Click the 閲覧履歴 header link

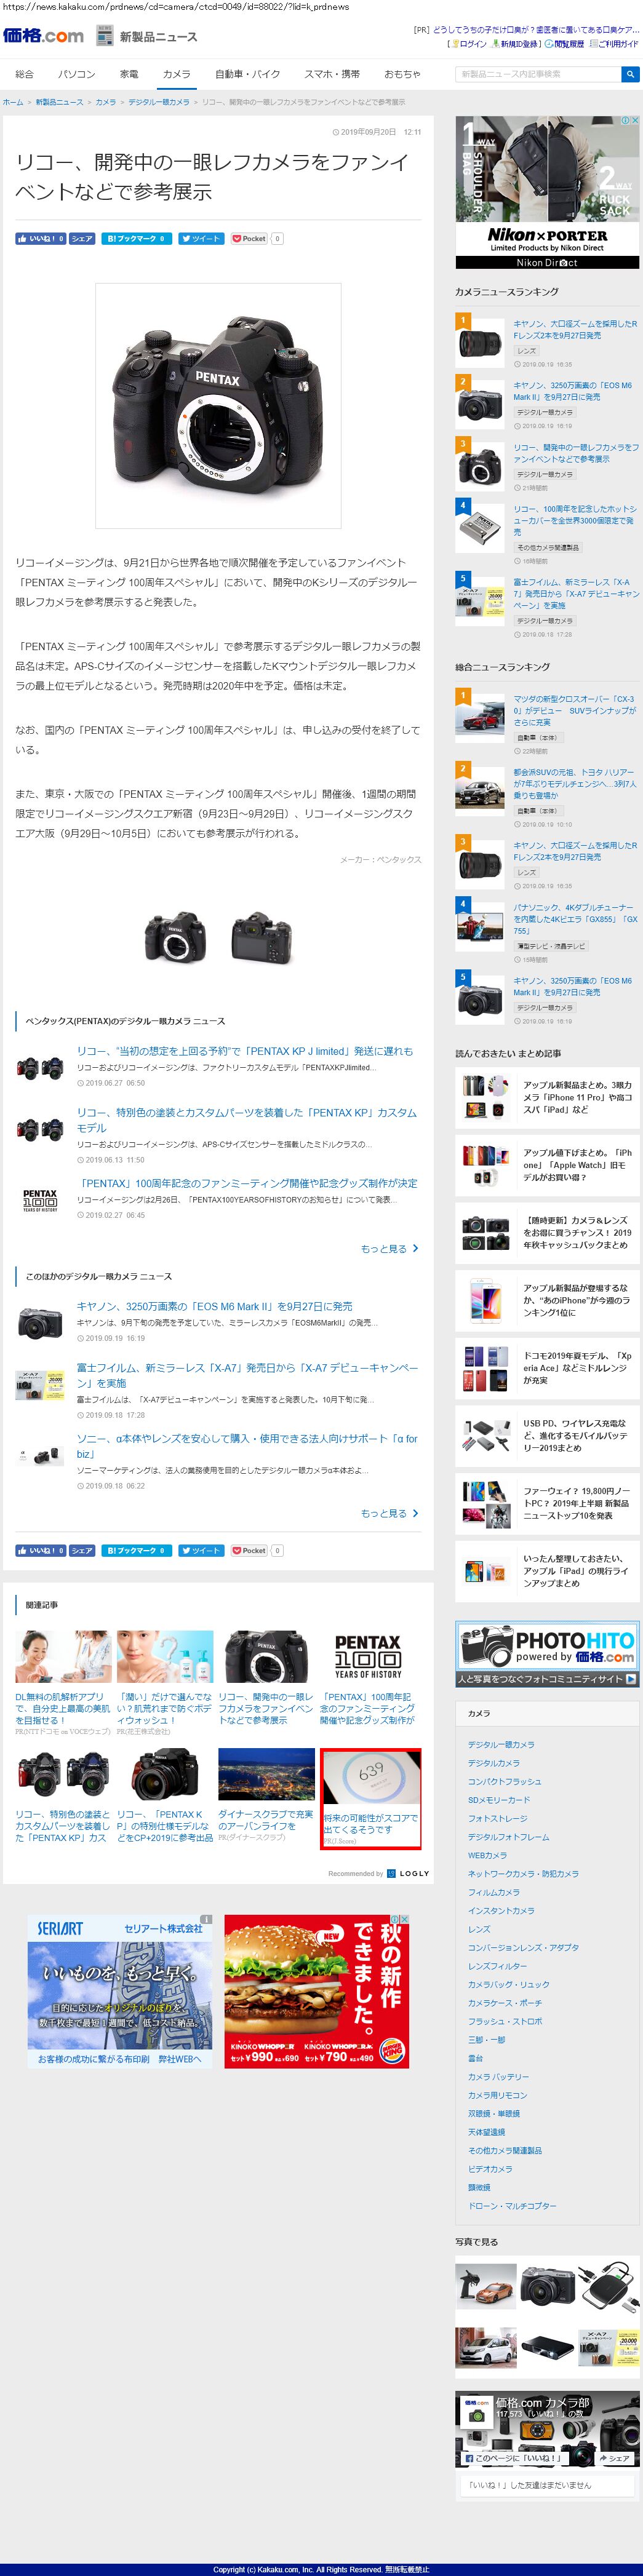(565, 44)
